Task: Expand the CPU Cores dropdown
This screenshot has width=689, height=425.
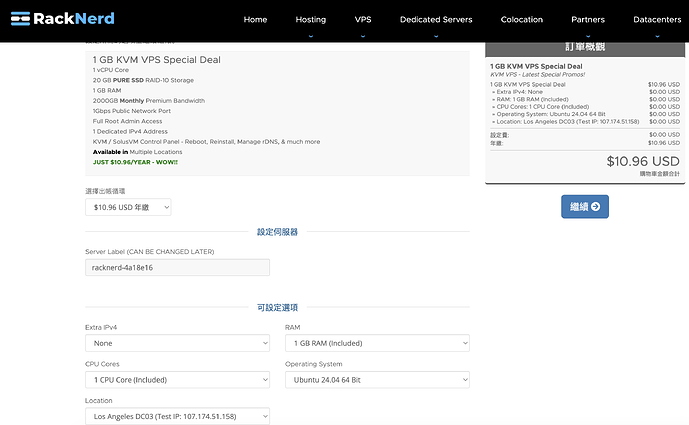Action: (177, 380)
